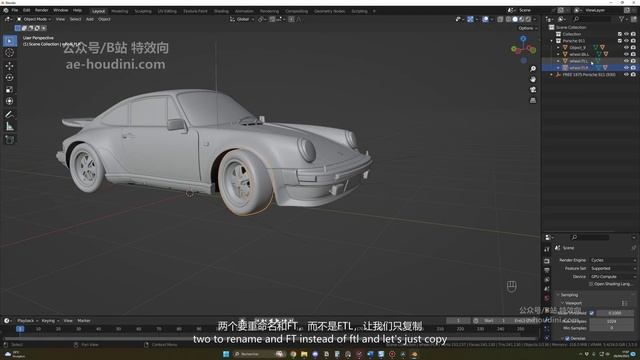The image size is (640, 360).
Task: Select the Cursor tool
Action: point(9,53)
